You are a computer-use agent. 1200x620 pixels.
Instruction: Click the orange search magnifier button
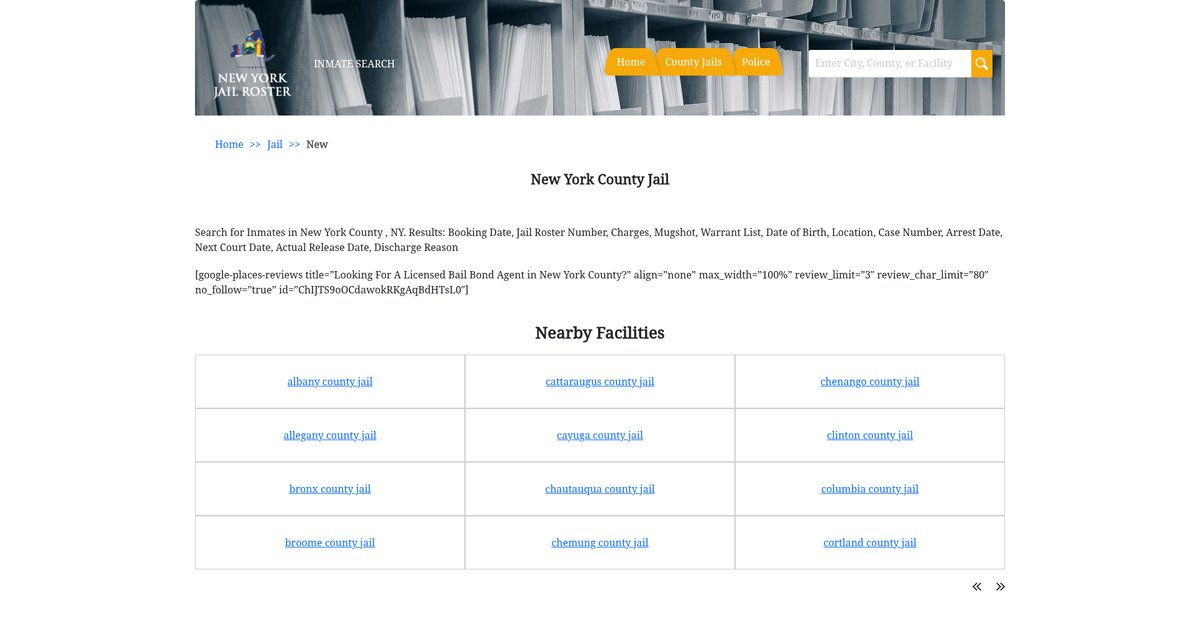coord(982,64)
